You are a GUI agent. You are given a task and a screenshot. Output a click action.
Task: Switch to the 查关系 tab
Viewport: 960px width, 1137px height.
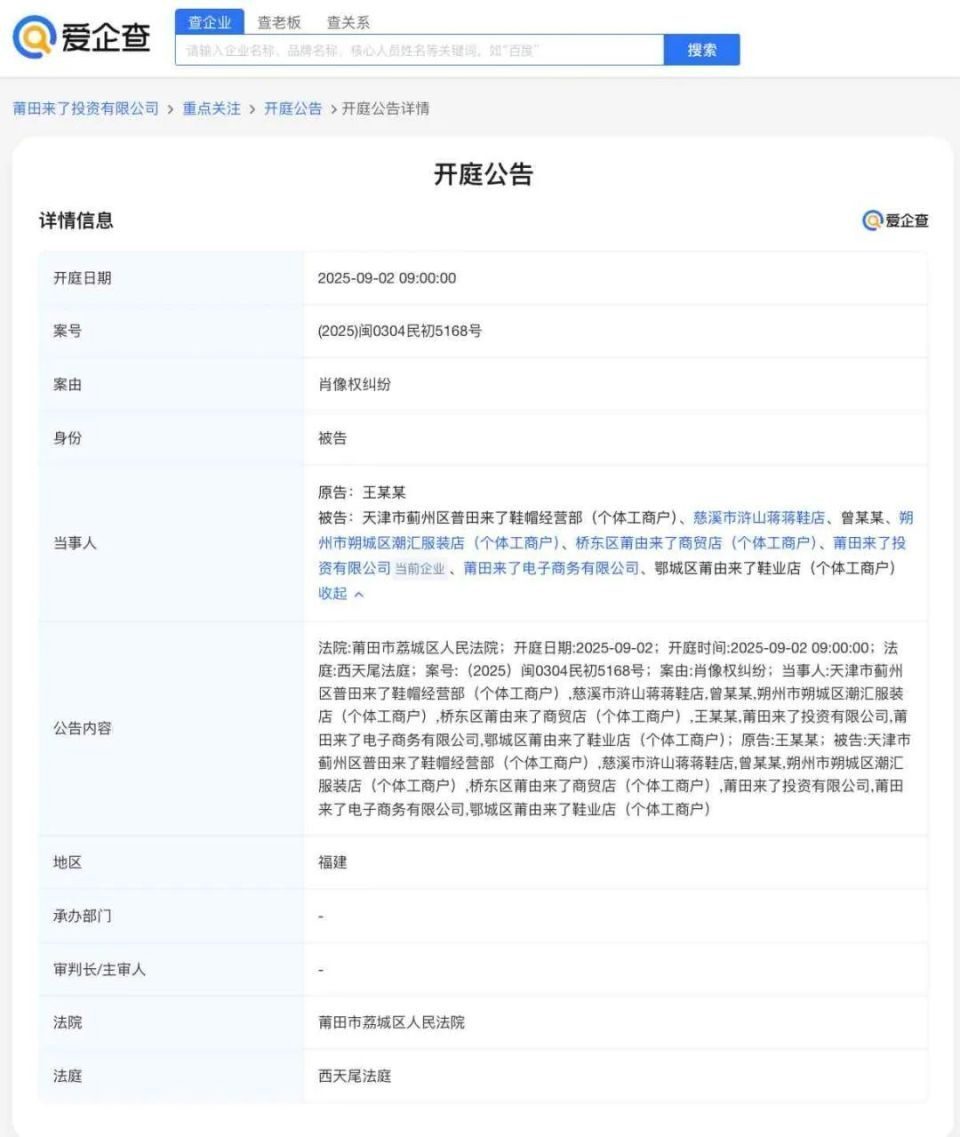348,22
